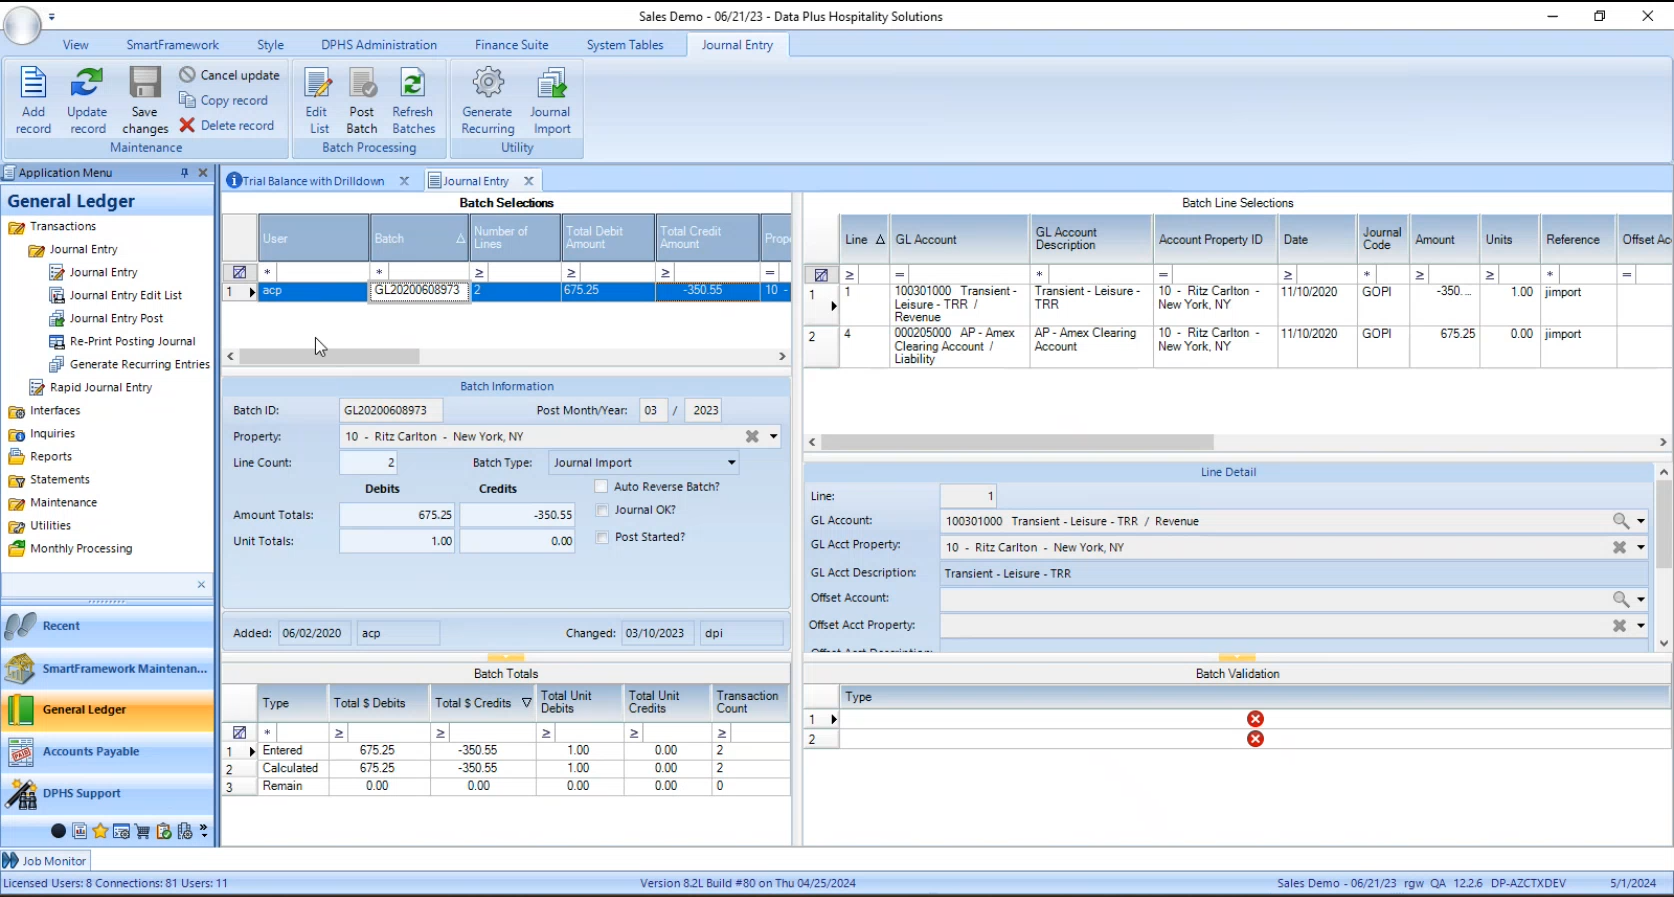Viewport: 1674px width, 897px height.
Task: Click the Batch Line Selections horizontal scrollbar
Action: click(1017, 442)
